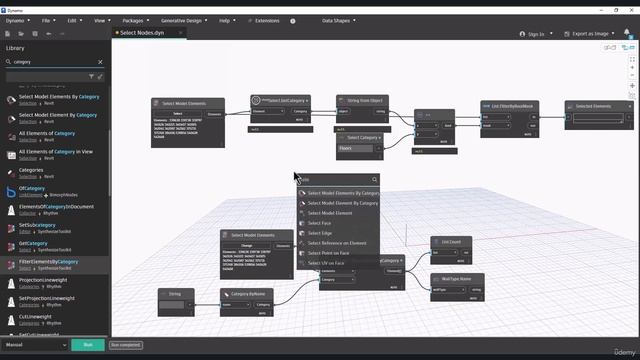Viewport: 640px width, 360px height.
Task: Click the OfCategory BimorphNodes icon
Action: pos(11,191)
